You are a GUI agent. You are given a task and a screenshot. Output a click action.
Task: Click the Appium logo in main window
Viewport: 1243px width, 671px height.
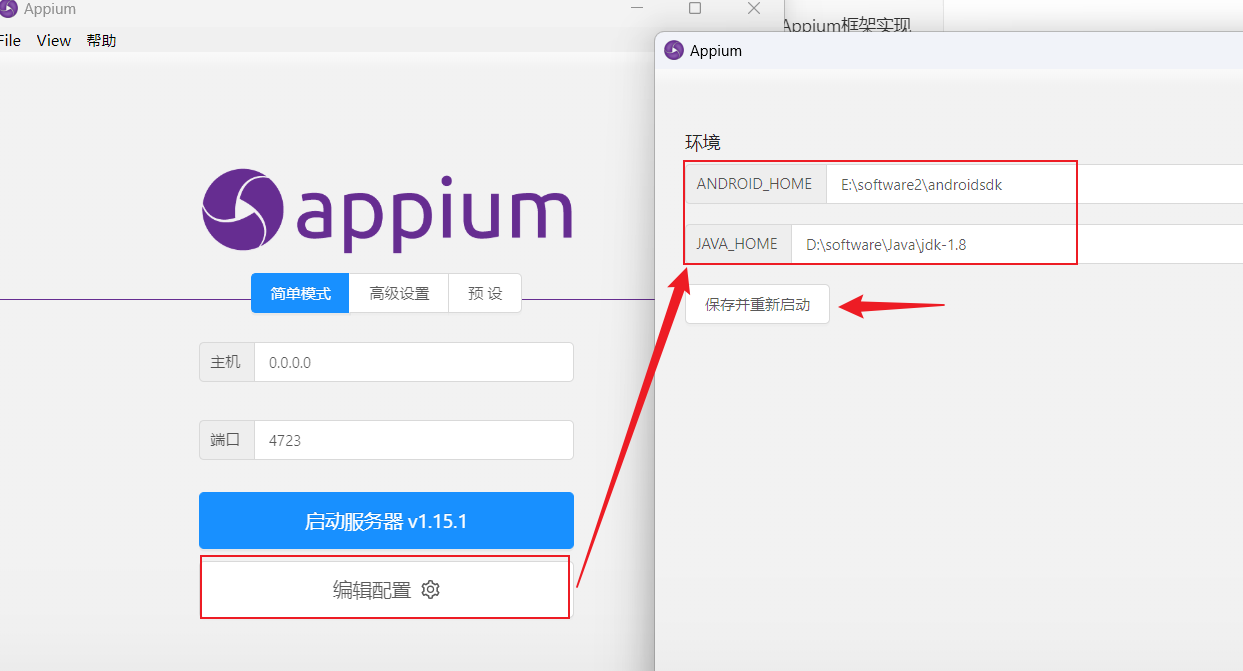(x=387, y=210)
